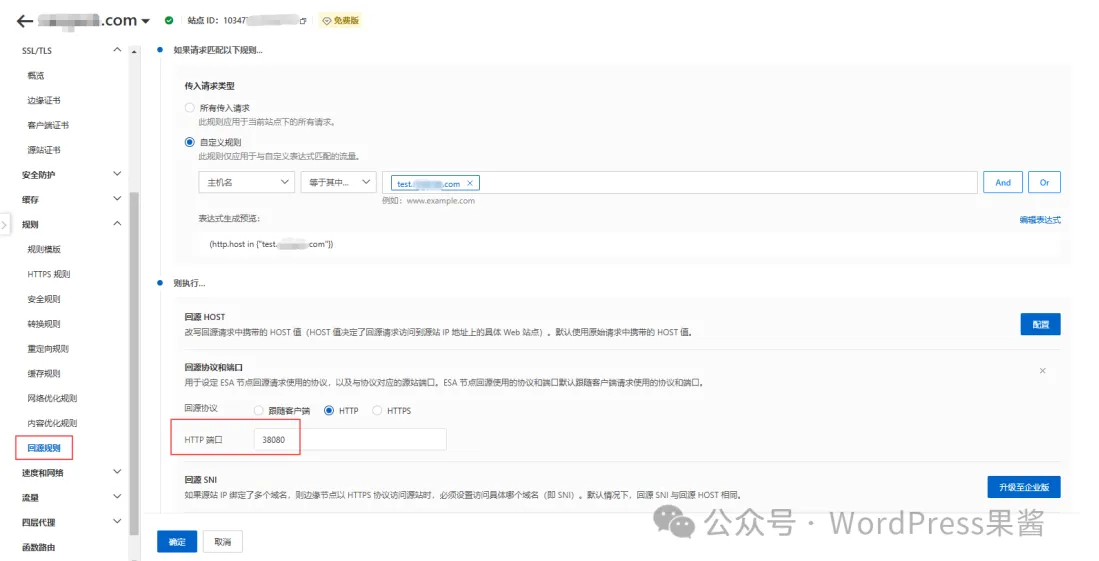Viewport: 1099px width, 561px height.
Task: Close the 回源协议和端口 section with X
Action: (1042, 370)
